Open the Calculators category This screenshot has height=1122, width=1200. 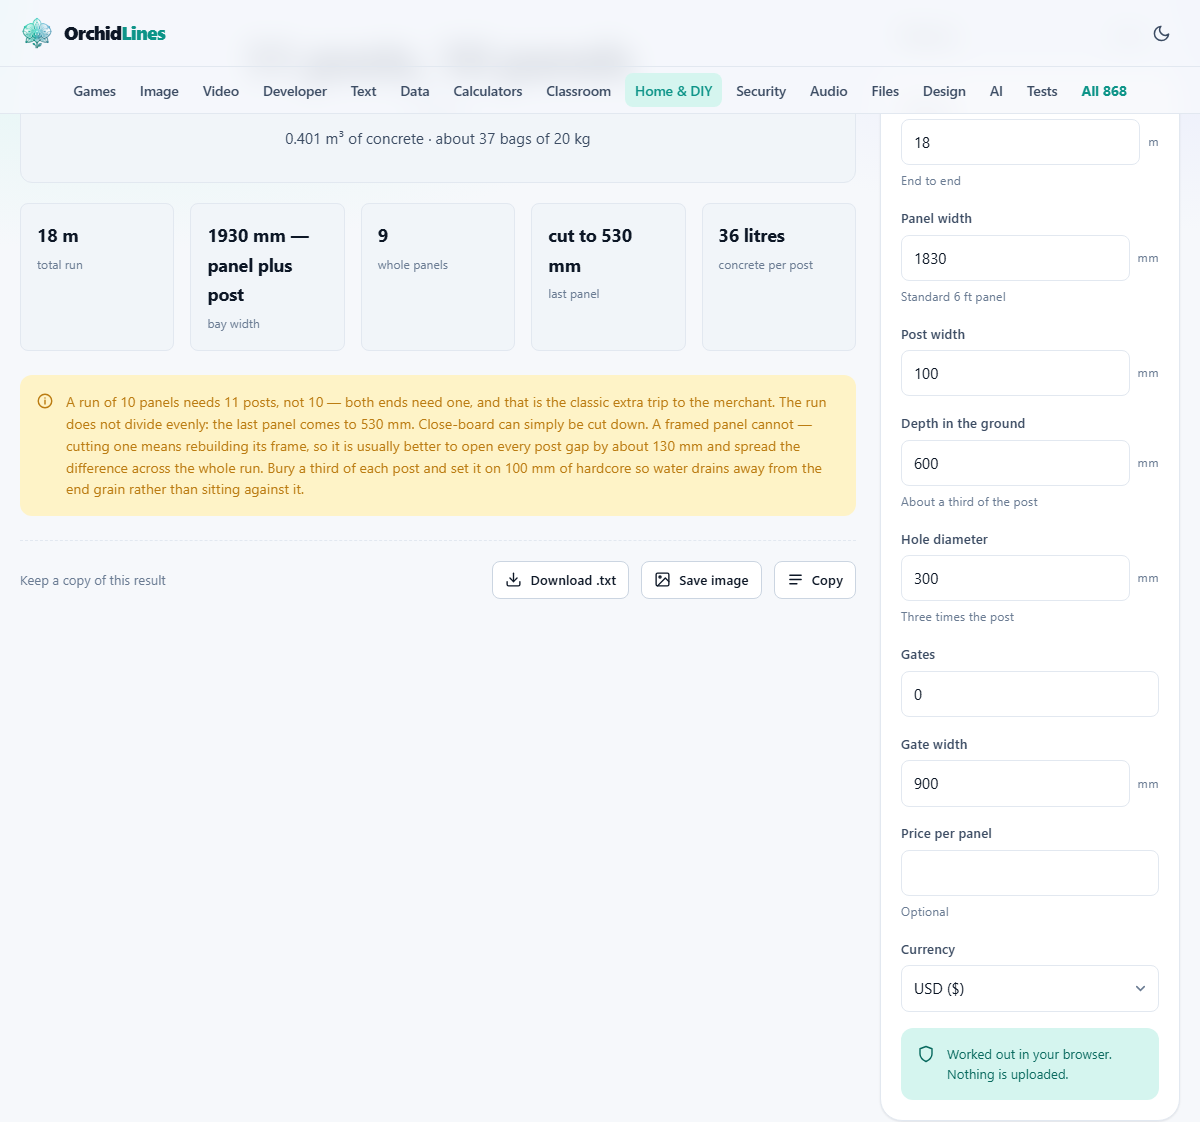click(488, 91)
